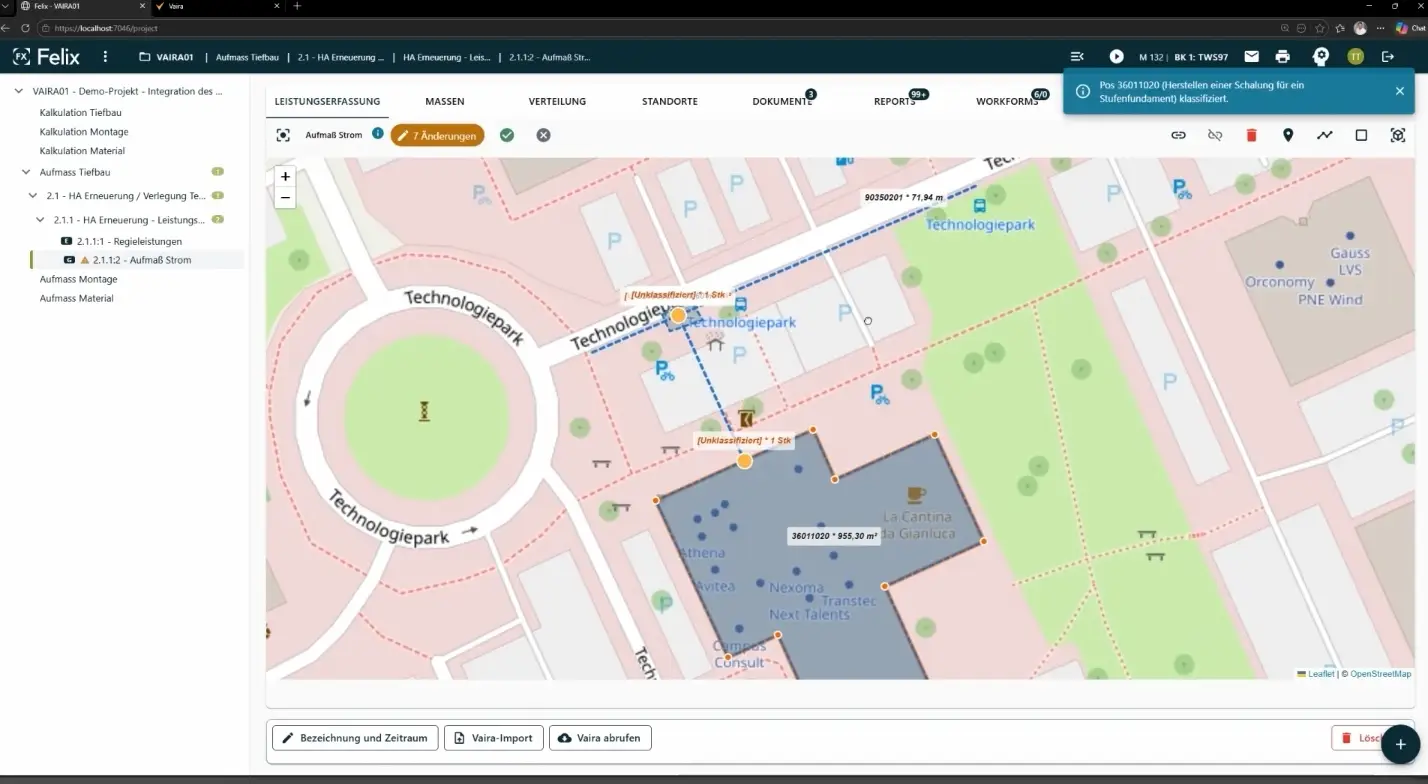Image resolution: width=1428 pixels, height=784 pixels.
Task: Open the Leaflet attribution link
Action: (x=1321, y=674)
